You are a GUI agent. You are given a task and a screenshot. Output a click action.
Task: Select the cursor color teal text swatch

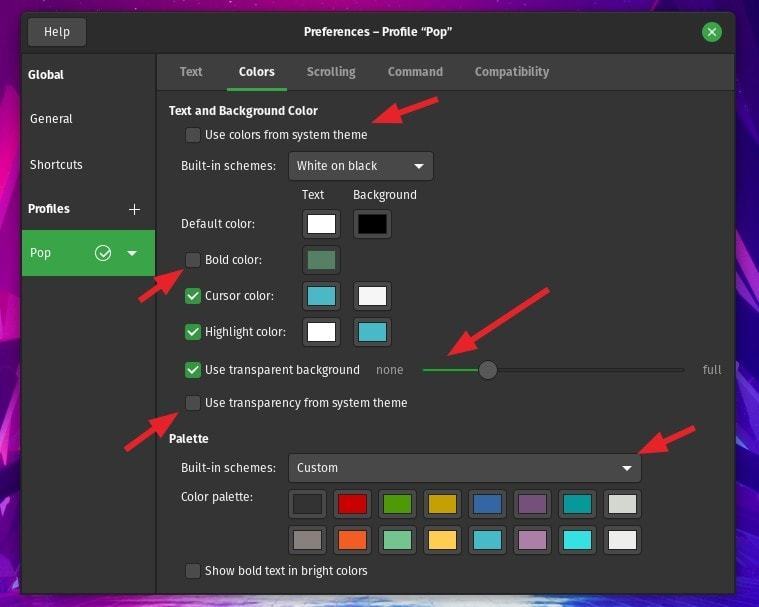click(321, 296)
